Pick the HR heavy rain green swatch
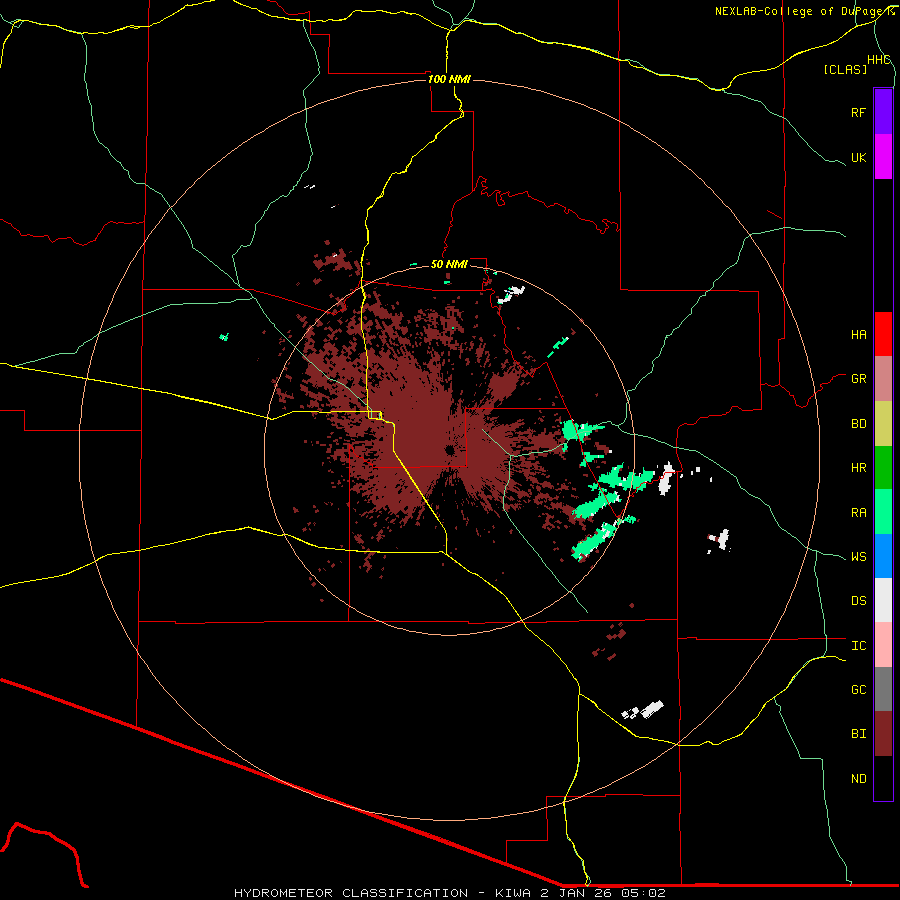Viewport: 900px width, 900px height. coord(883,468)
